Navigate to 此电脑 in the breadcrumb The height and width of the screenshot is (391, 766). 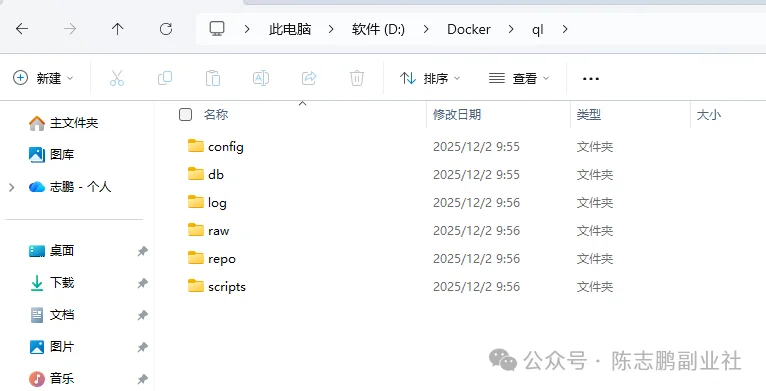point(290,29)
